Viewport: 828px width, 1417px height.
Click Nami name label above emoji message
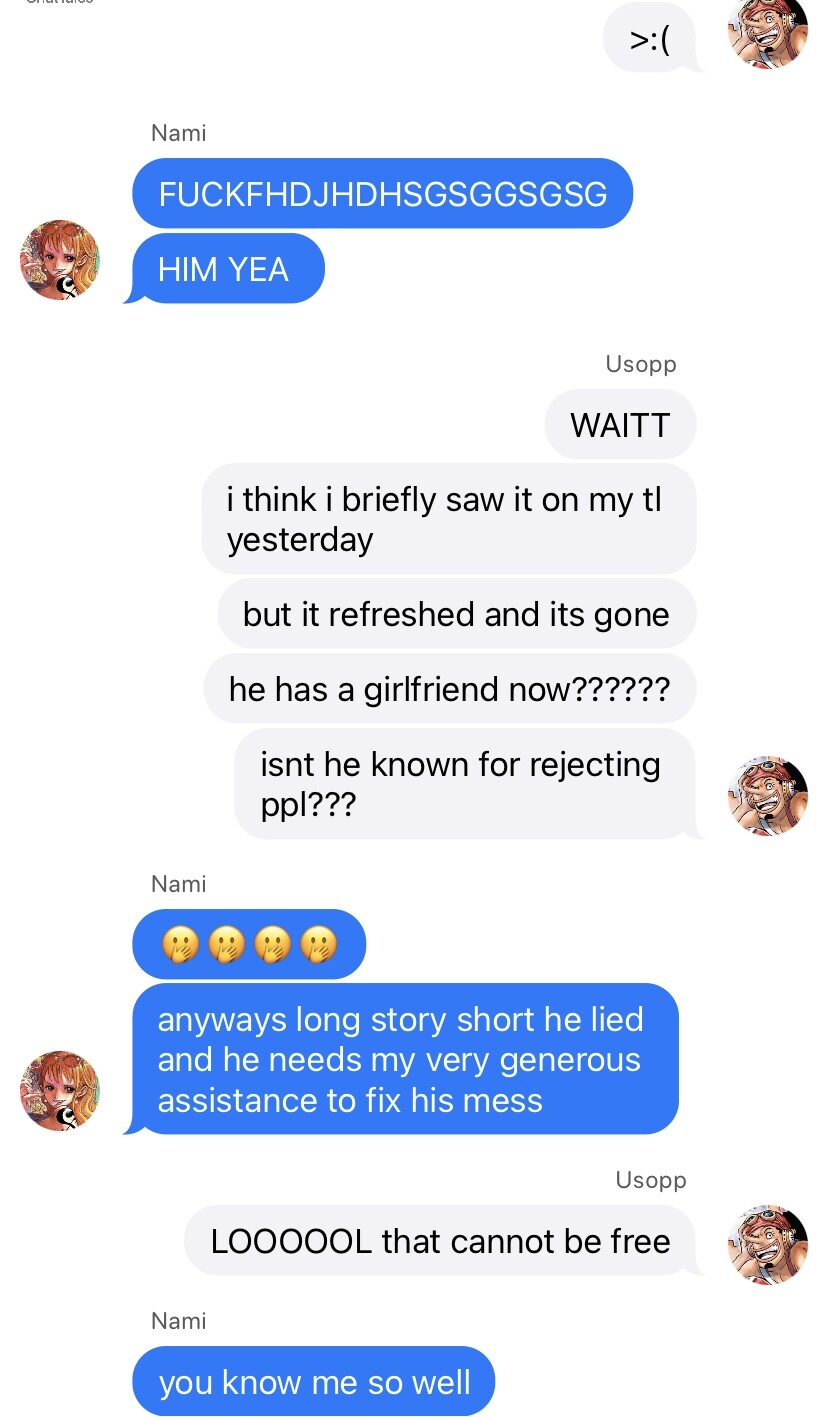[x=179, y=884]
